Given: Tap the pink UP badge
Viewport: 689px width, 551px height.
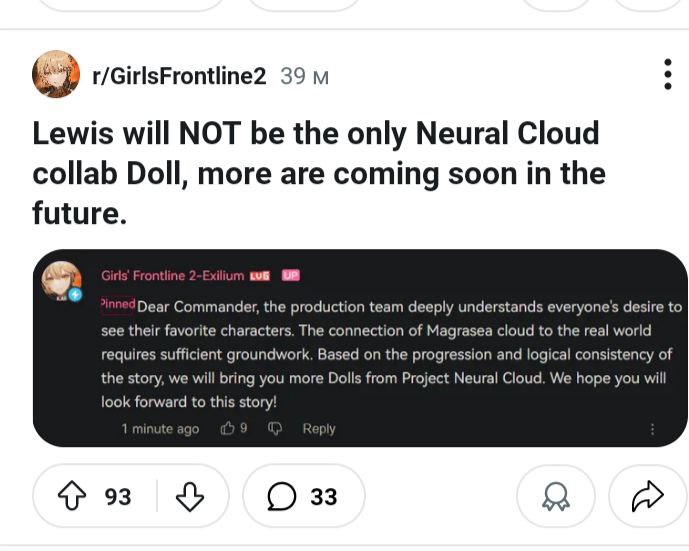Looking at the screenshot, I should click(291, 275).
